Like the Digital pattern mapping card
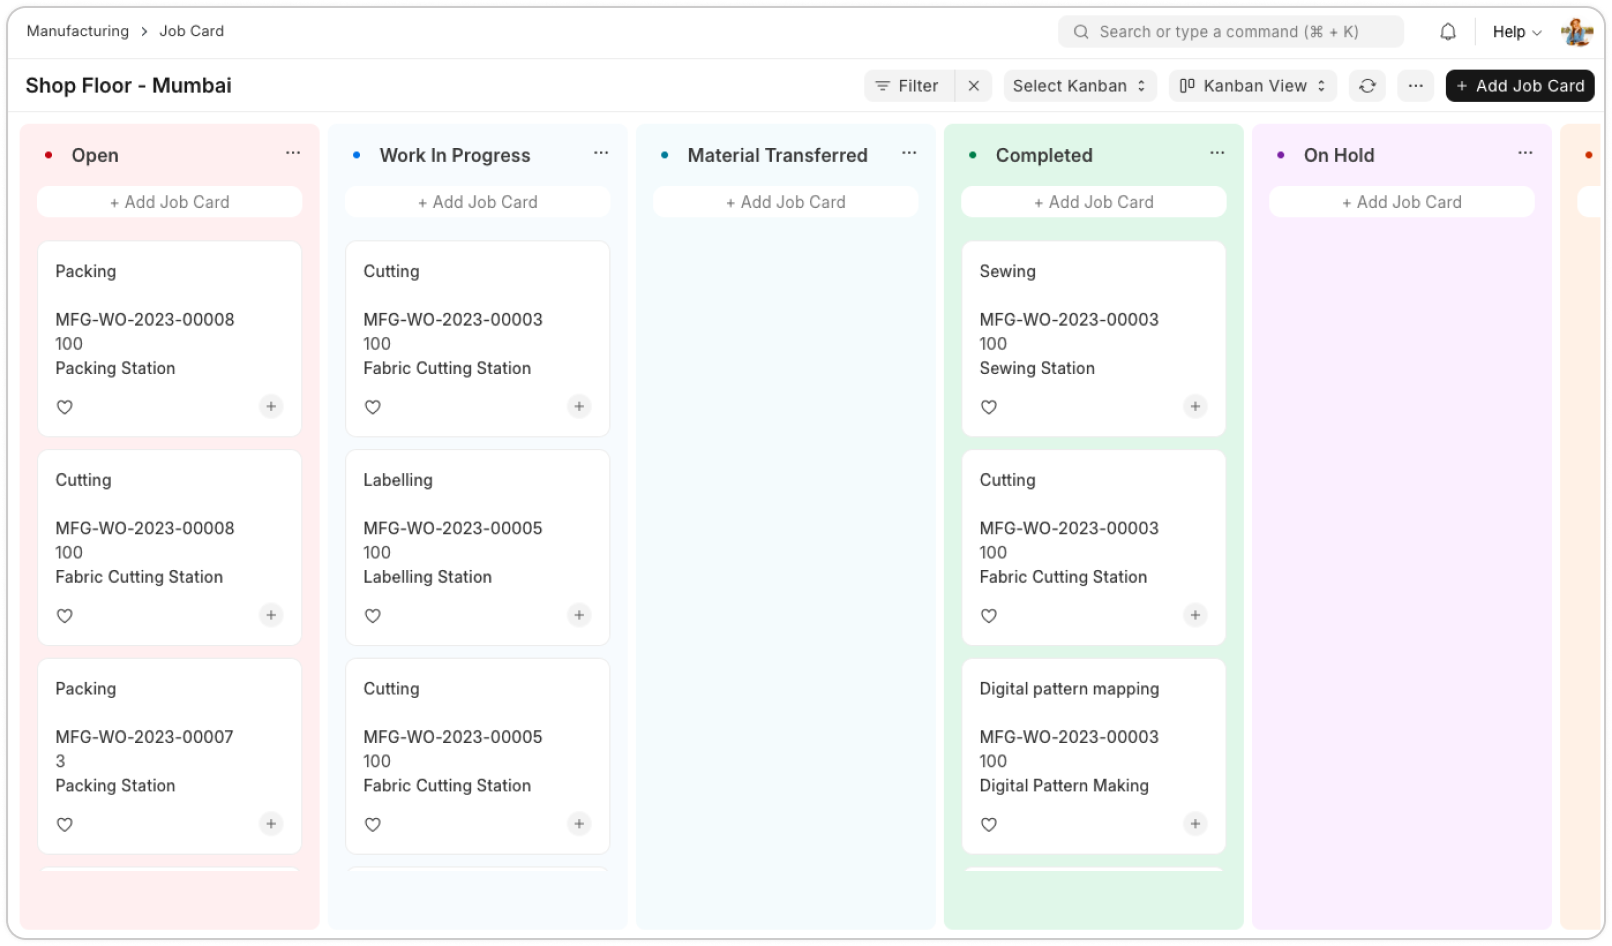The width and height of the screenshot is (1612, 946). coord(989,825)
